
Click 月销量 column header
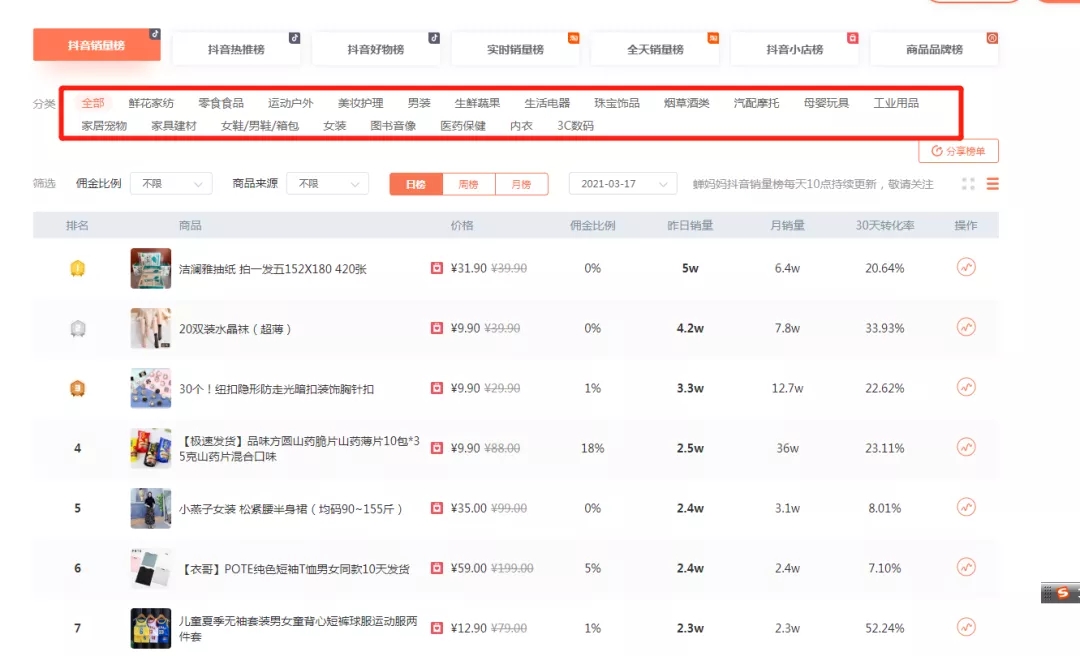[787, 225]
